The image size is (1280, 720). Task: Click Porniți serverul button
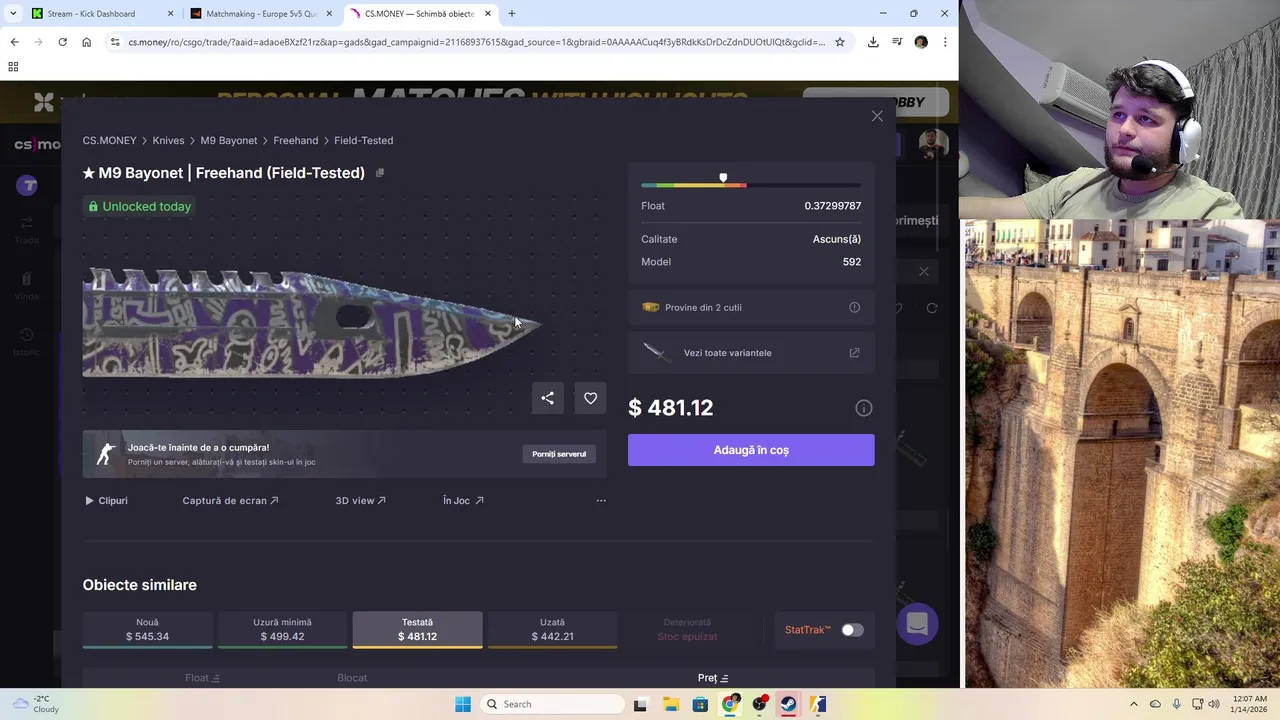click(x=559, y=454)
